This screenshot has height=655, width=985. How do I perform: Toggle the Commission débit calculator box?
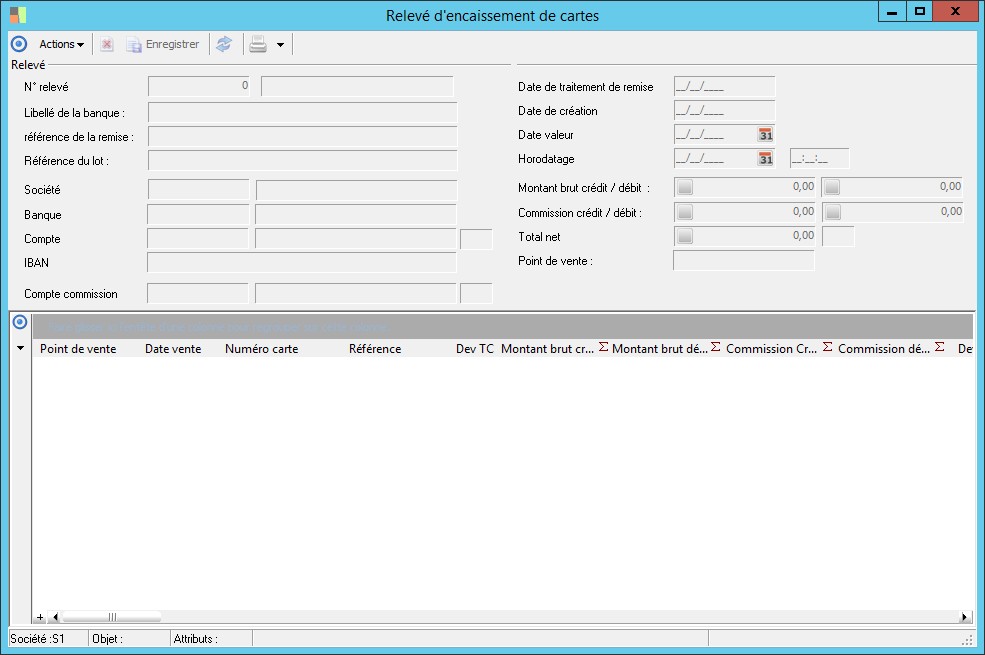click(833, 212)
